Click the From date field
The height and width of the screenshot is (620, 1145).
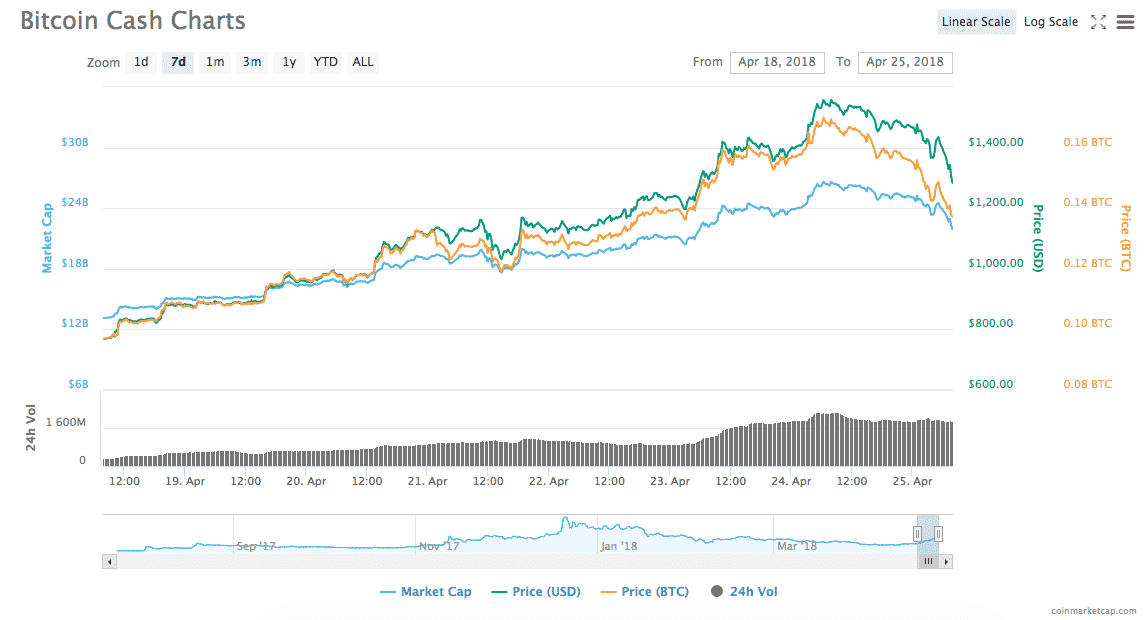[x=776, y=62]
